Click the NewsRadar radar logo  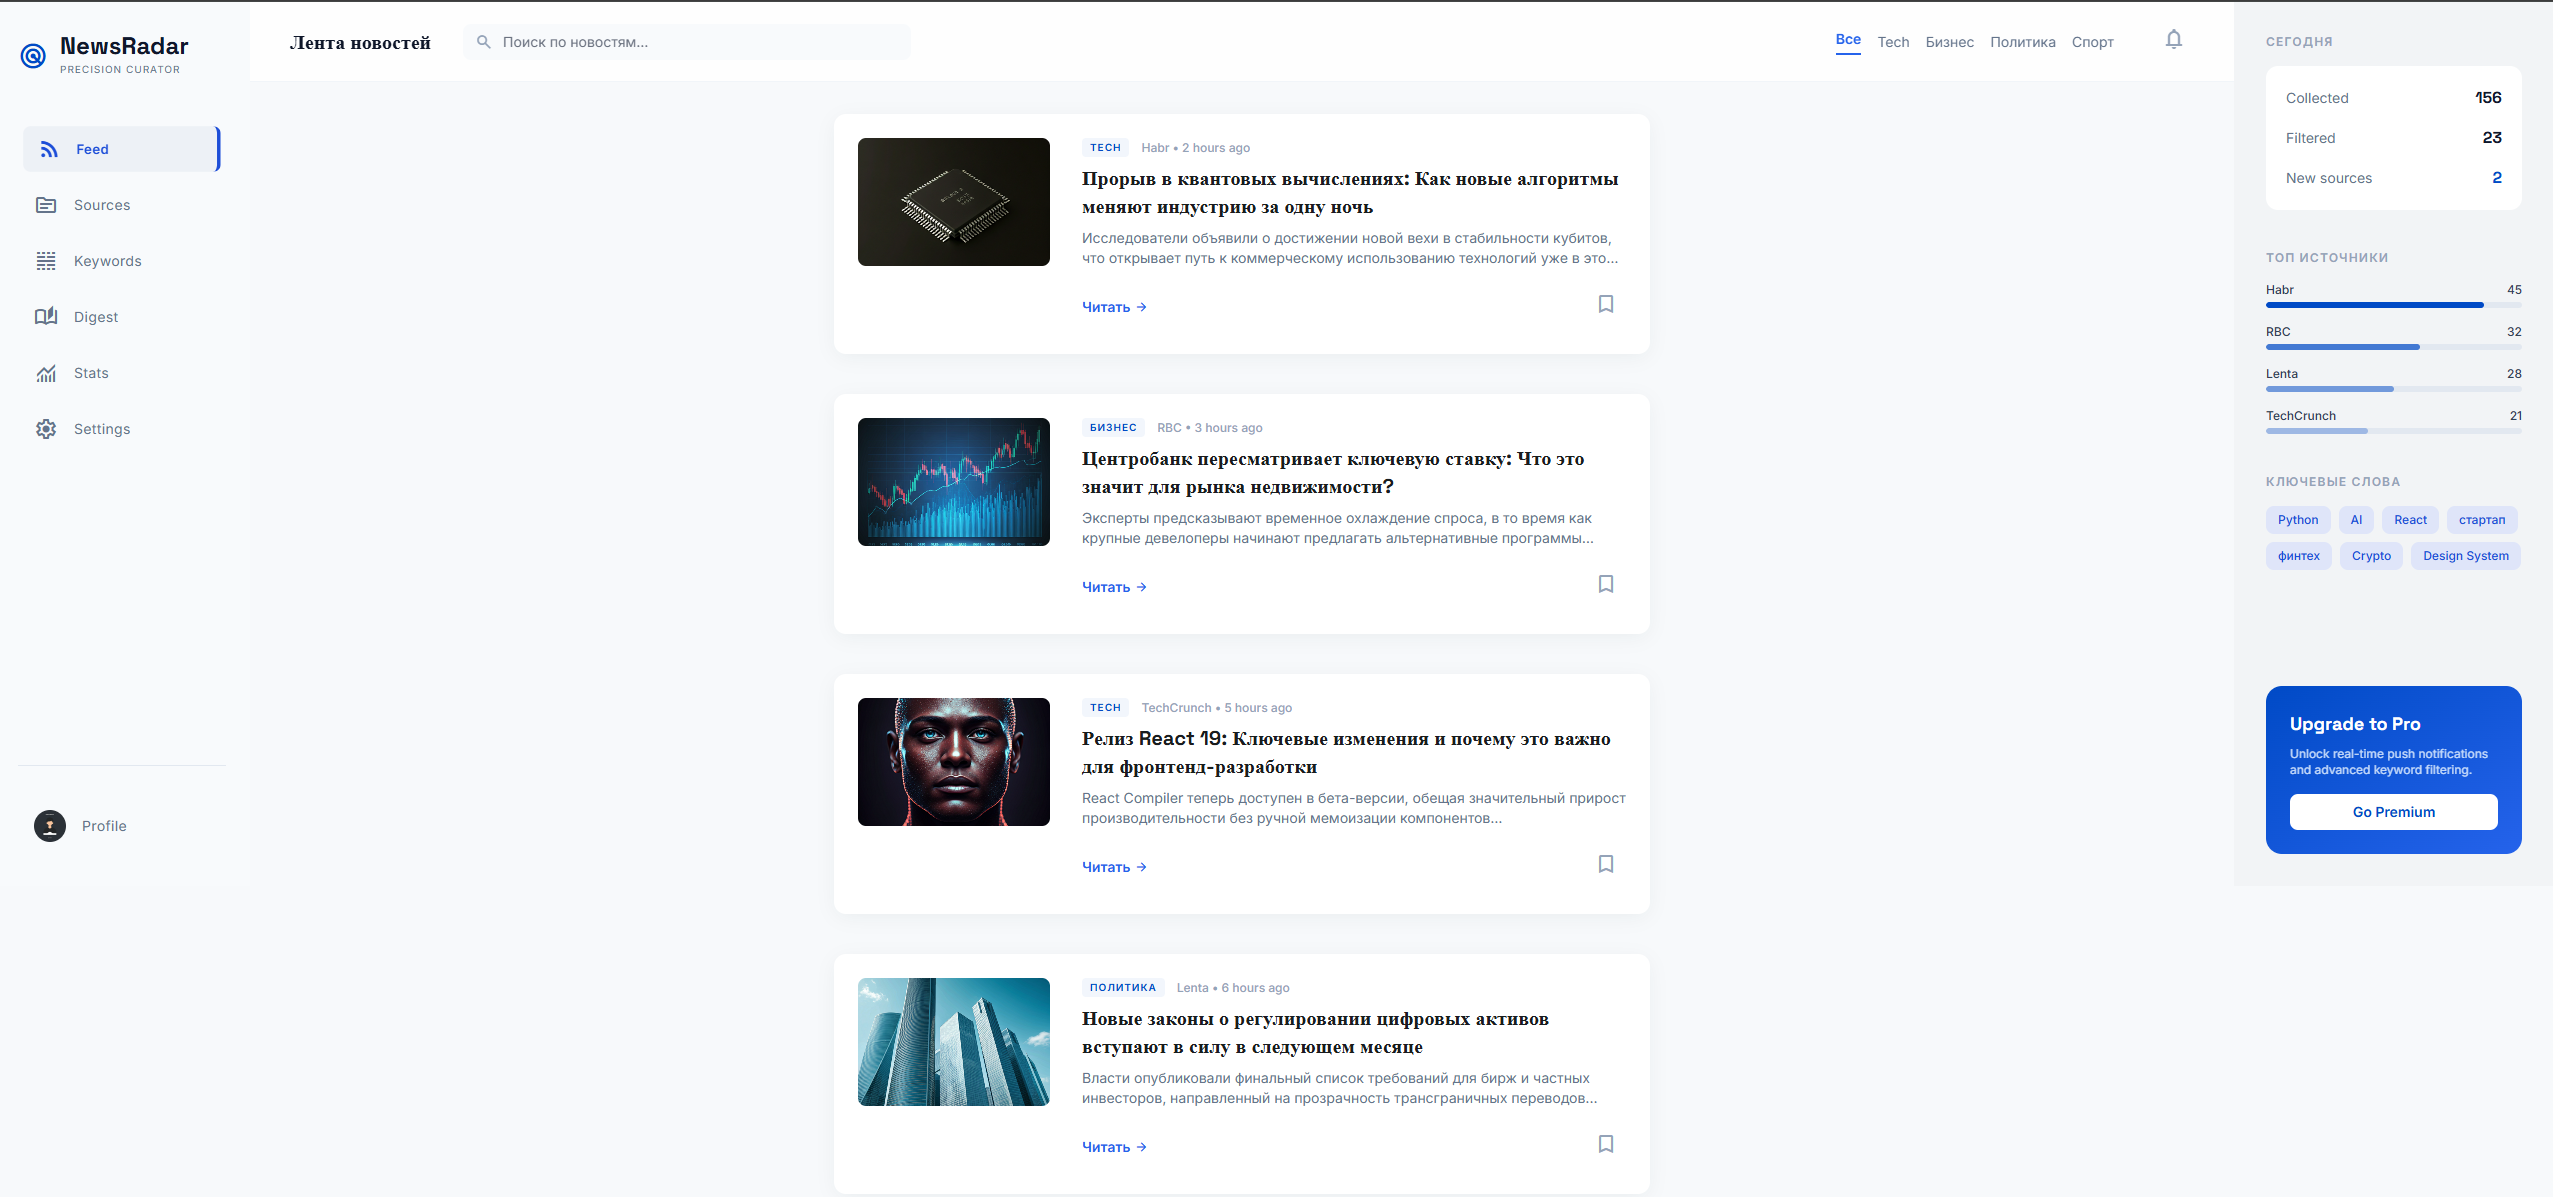click(33, 56)
